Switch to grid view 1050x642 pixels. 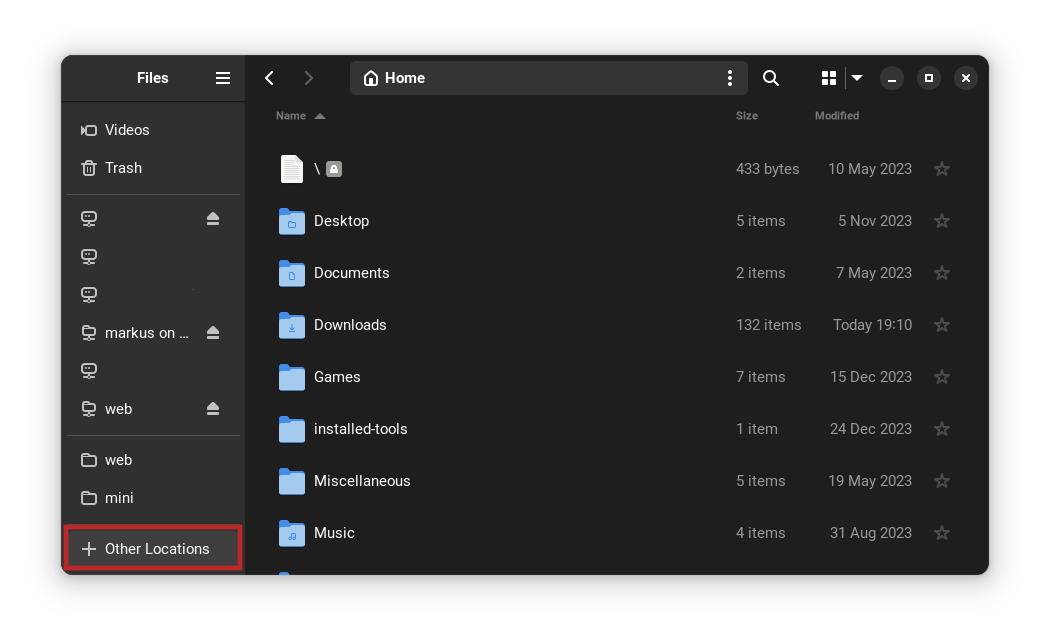828,77
